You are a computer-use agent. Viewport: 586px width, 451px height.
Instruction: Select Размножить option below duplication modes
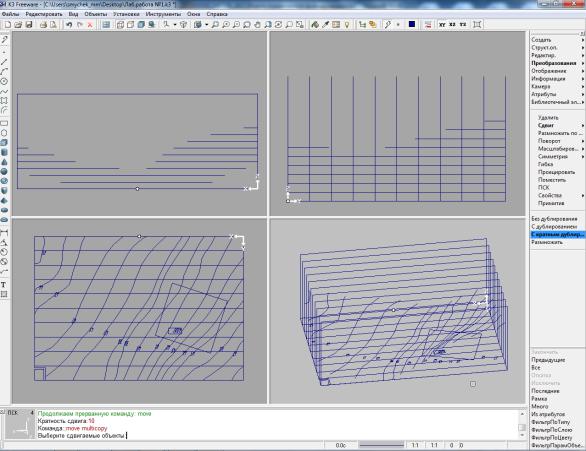pos(547,243)
